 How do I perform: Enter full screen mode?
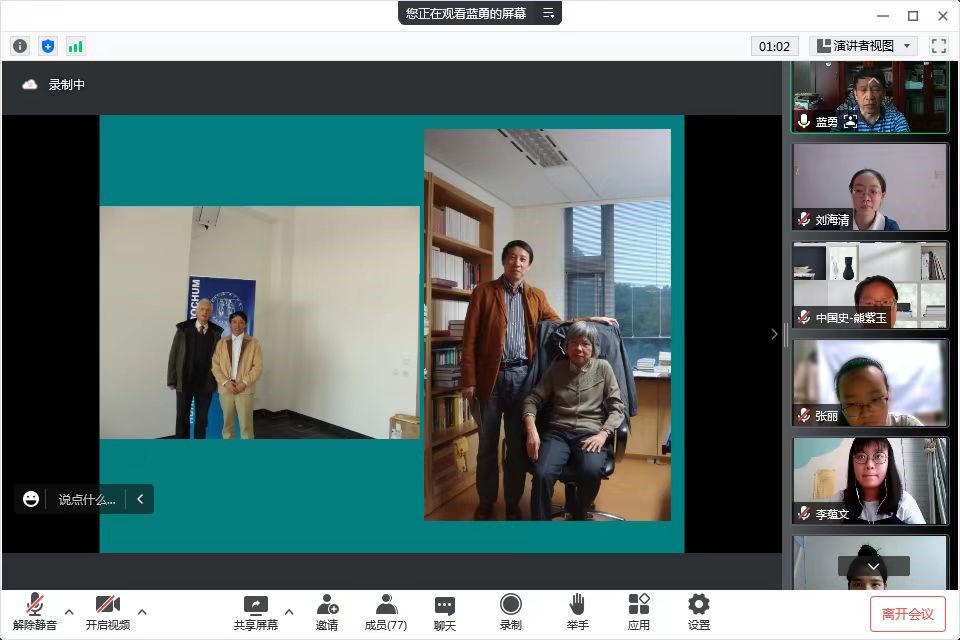pyautogui.click(x=938, y=46)
